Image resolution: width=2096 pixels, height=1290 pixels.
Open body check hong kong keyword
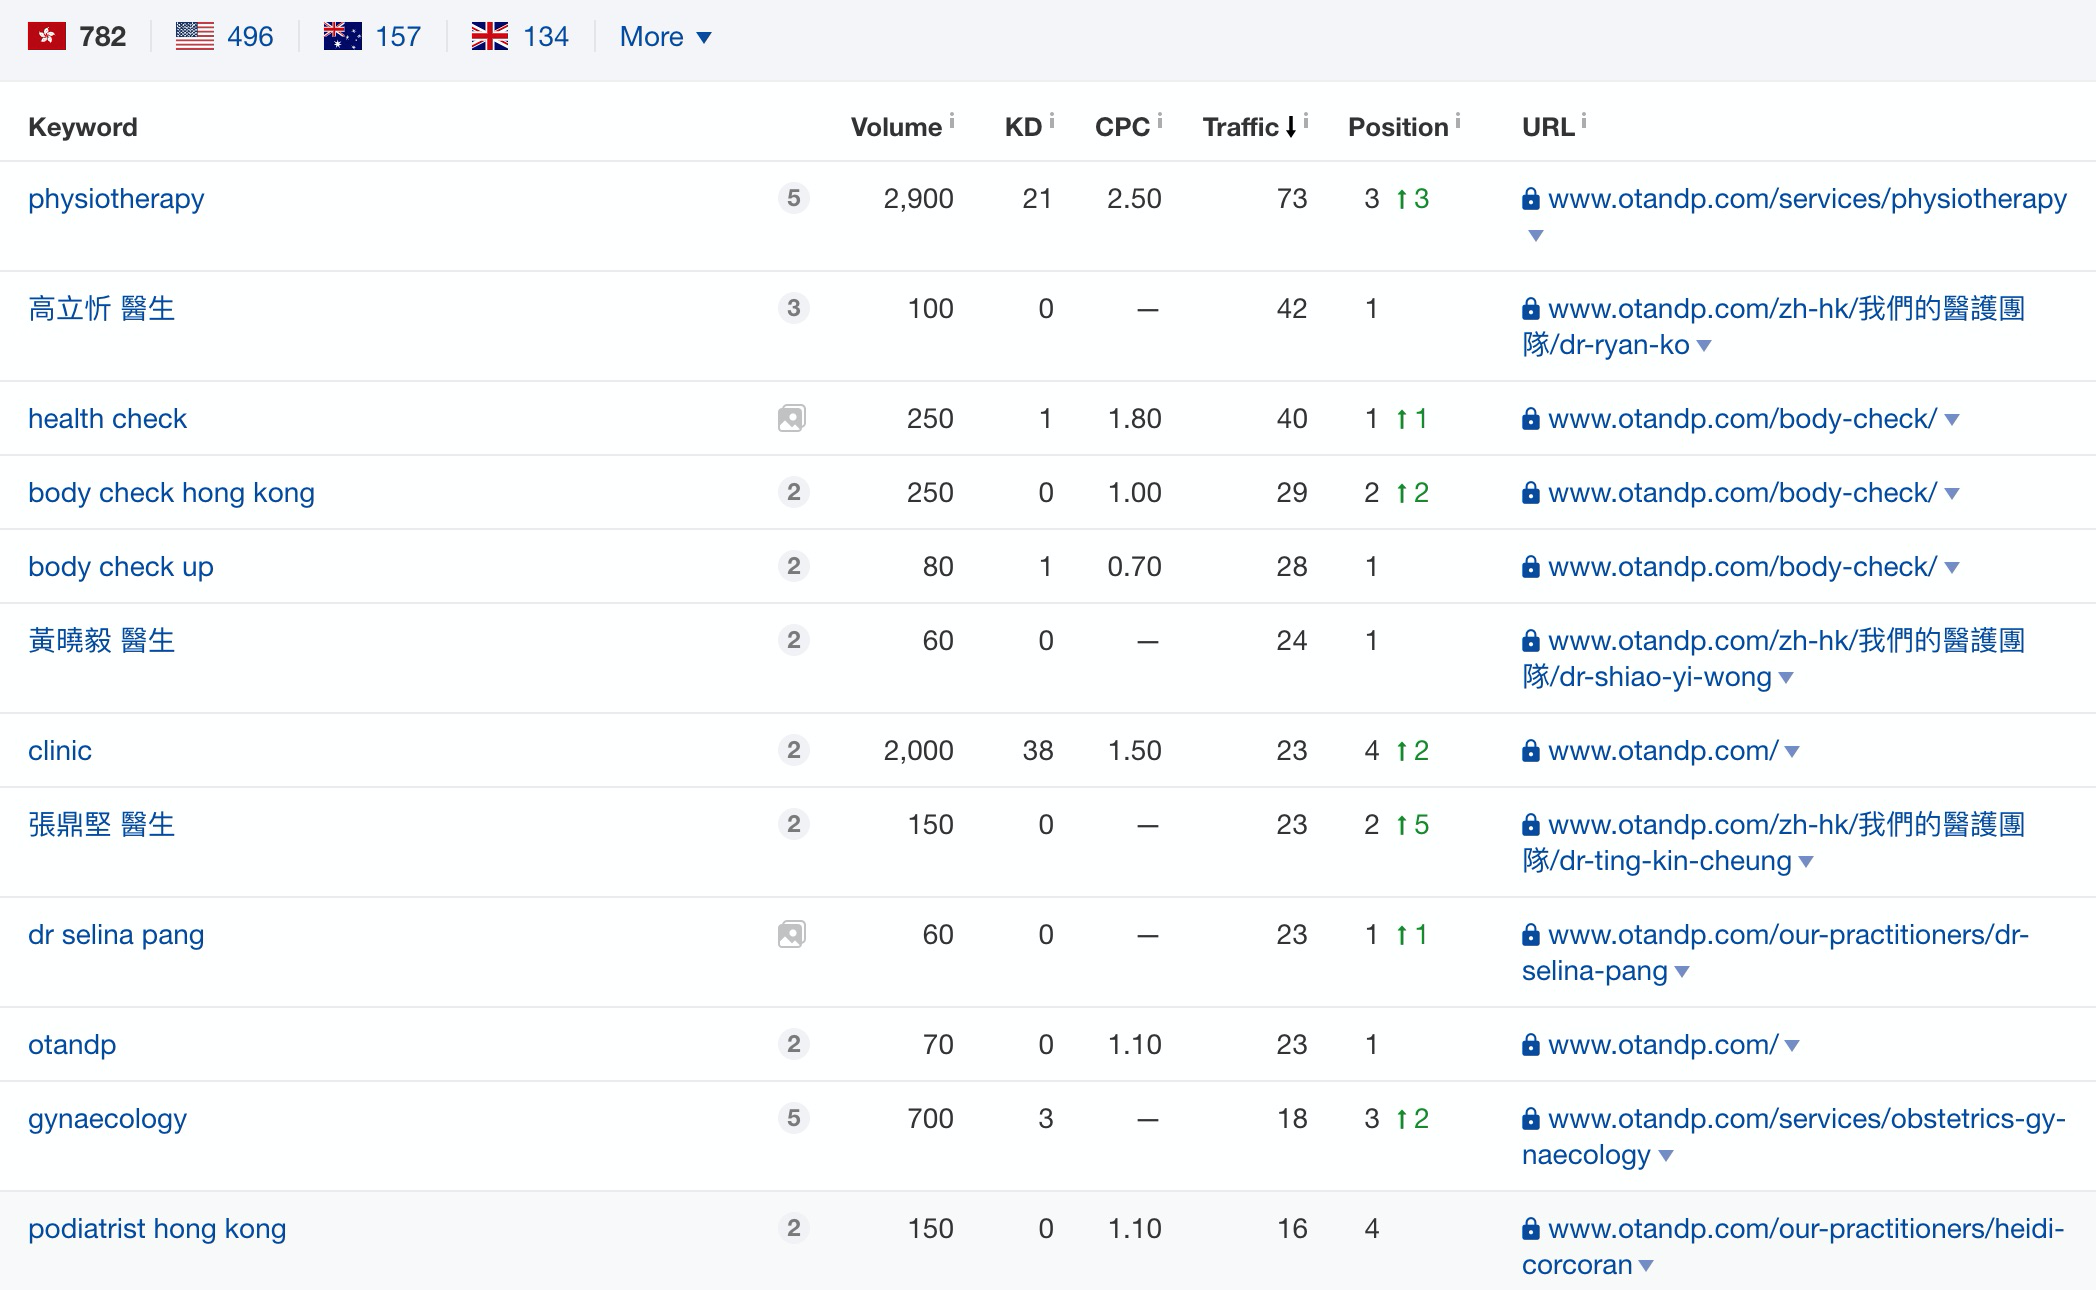click(x=171, y=493)
